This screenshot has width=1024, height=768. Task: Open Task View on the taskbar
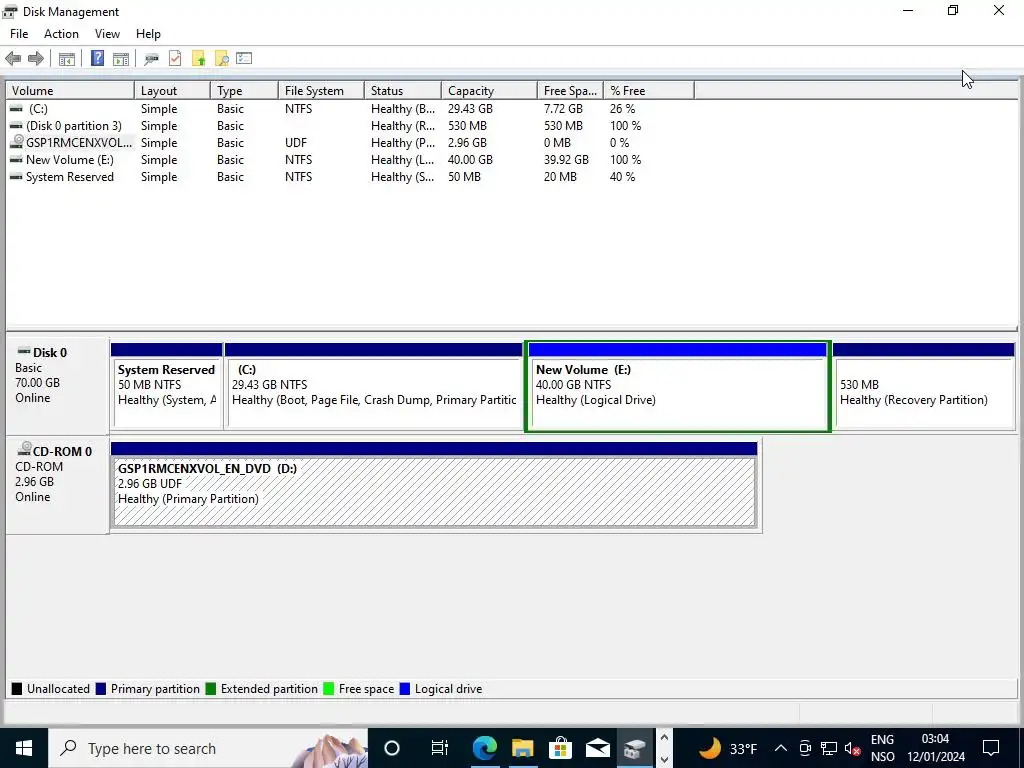tap(440, 748)
